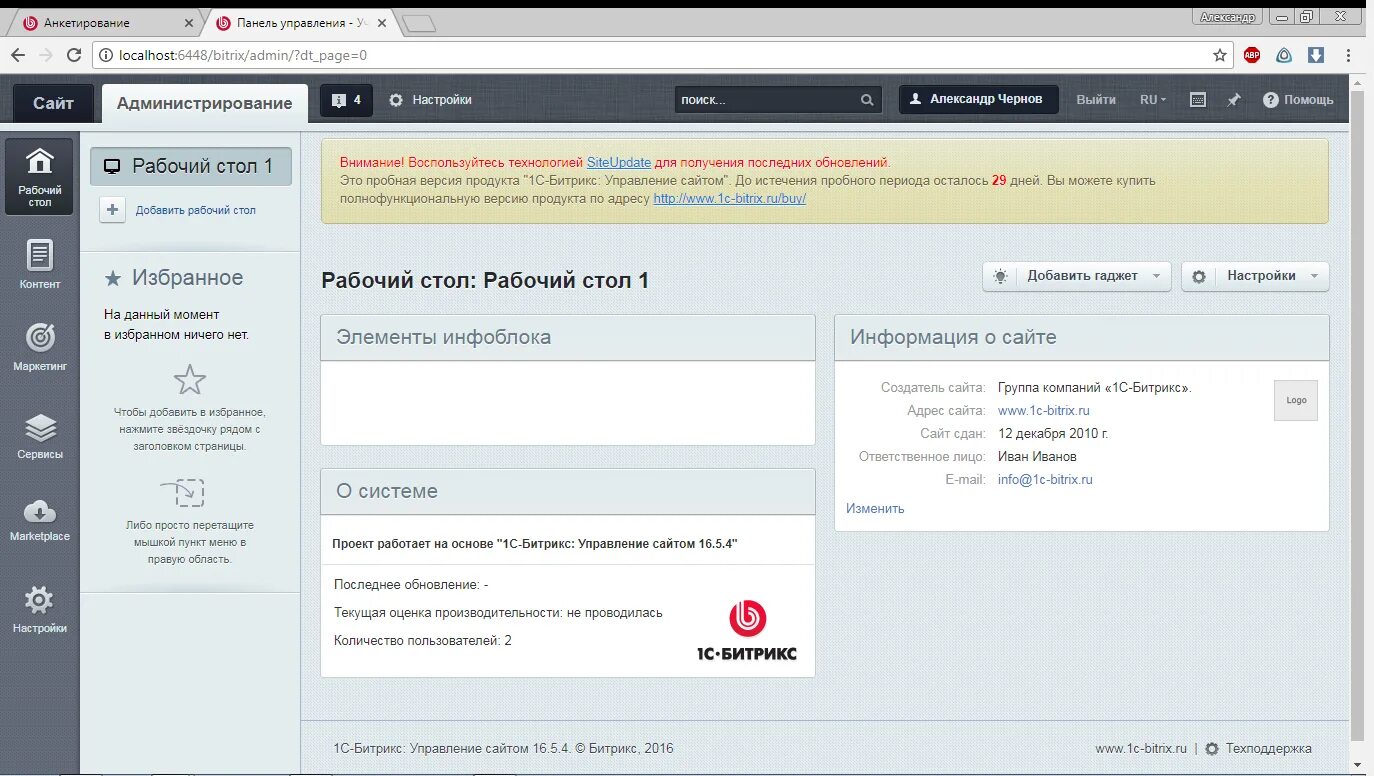Click the 1С-Битрикс logo in О системе
Image resolution: width=1374 pixels, height=776 pixels.
point(747,630)
